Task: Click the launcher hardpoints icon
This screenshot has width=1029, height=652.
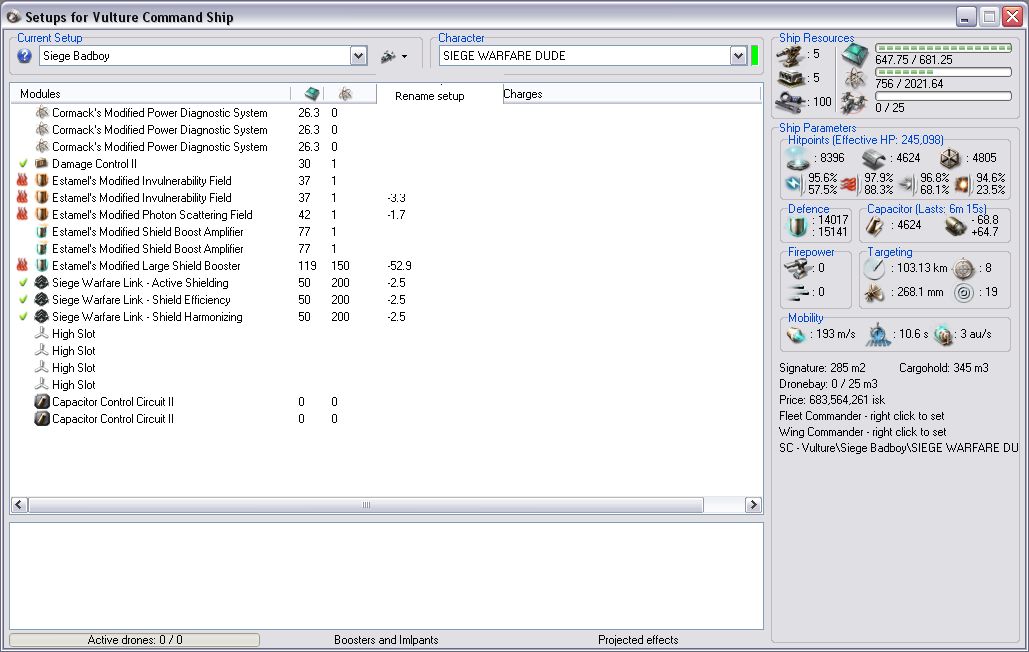Action: (x=790, y=79)
